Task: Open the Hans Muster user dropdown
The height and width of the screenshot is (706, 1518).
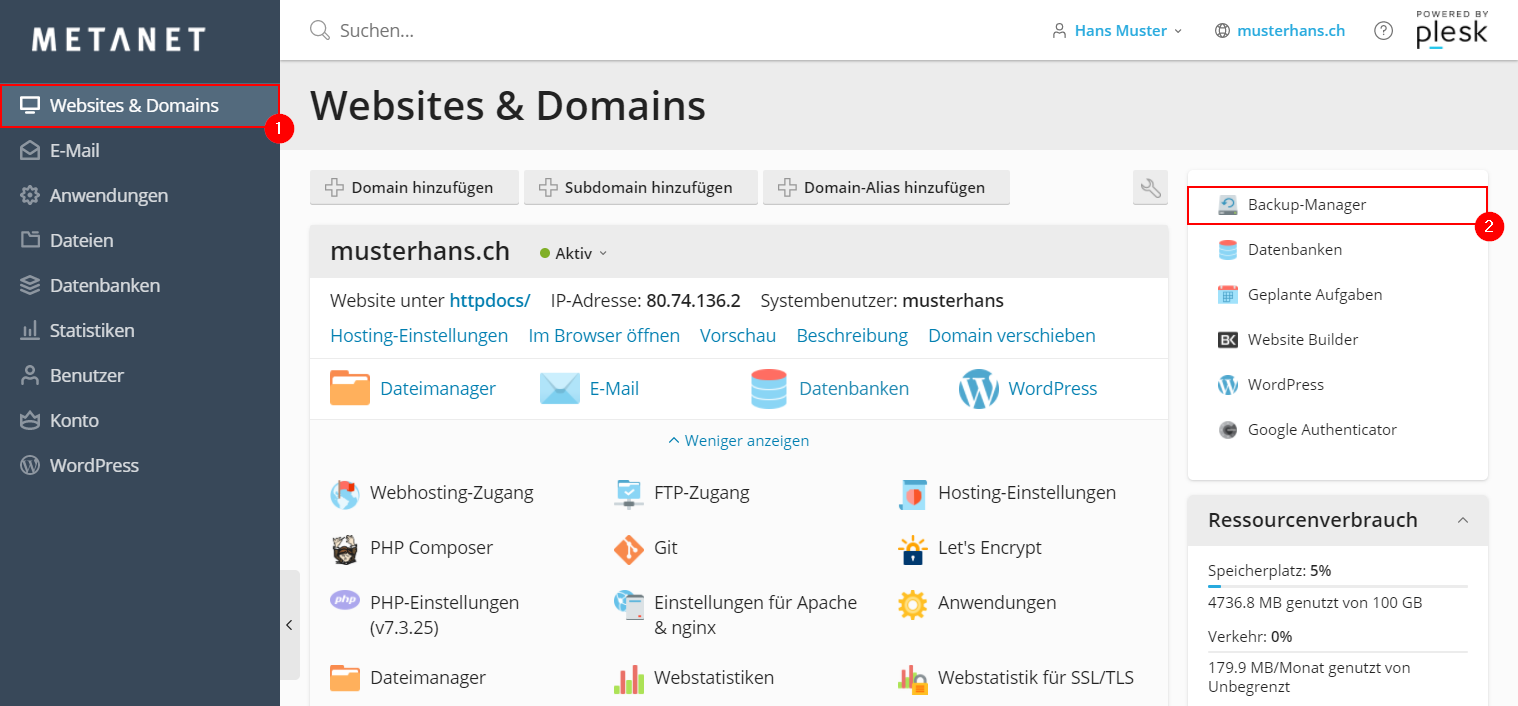Action: (x=1119, y=31)
